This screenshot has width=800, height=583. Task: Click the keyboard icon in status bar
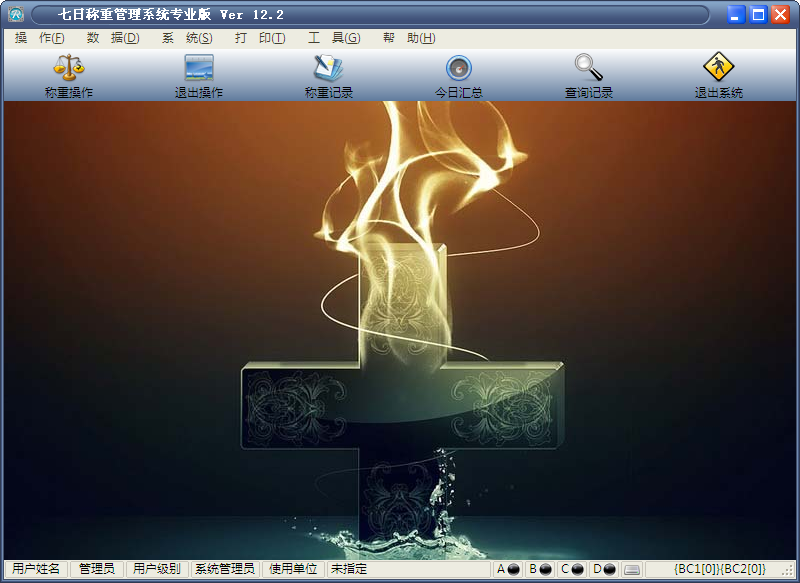click(x=632, y=569)
